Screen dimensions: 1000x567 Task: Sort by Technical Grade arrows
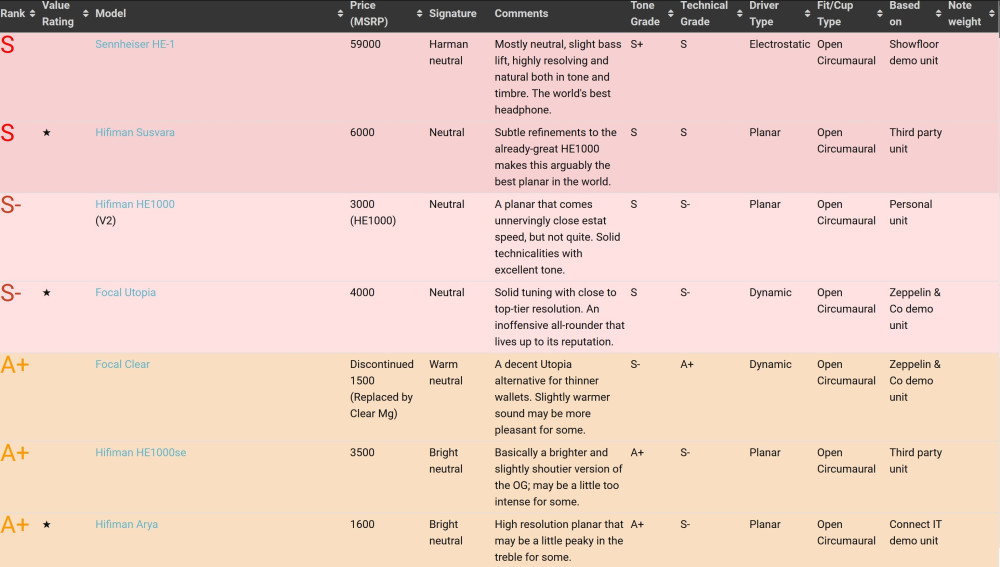click(x=739, y=13)
